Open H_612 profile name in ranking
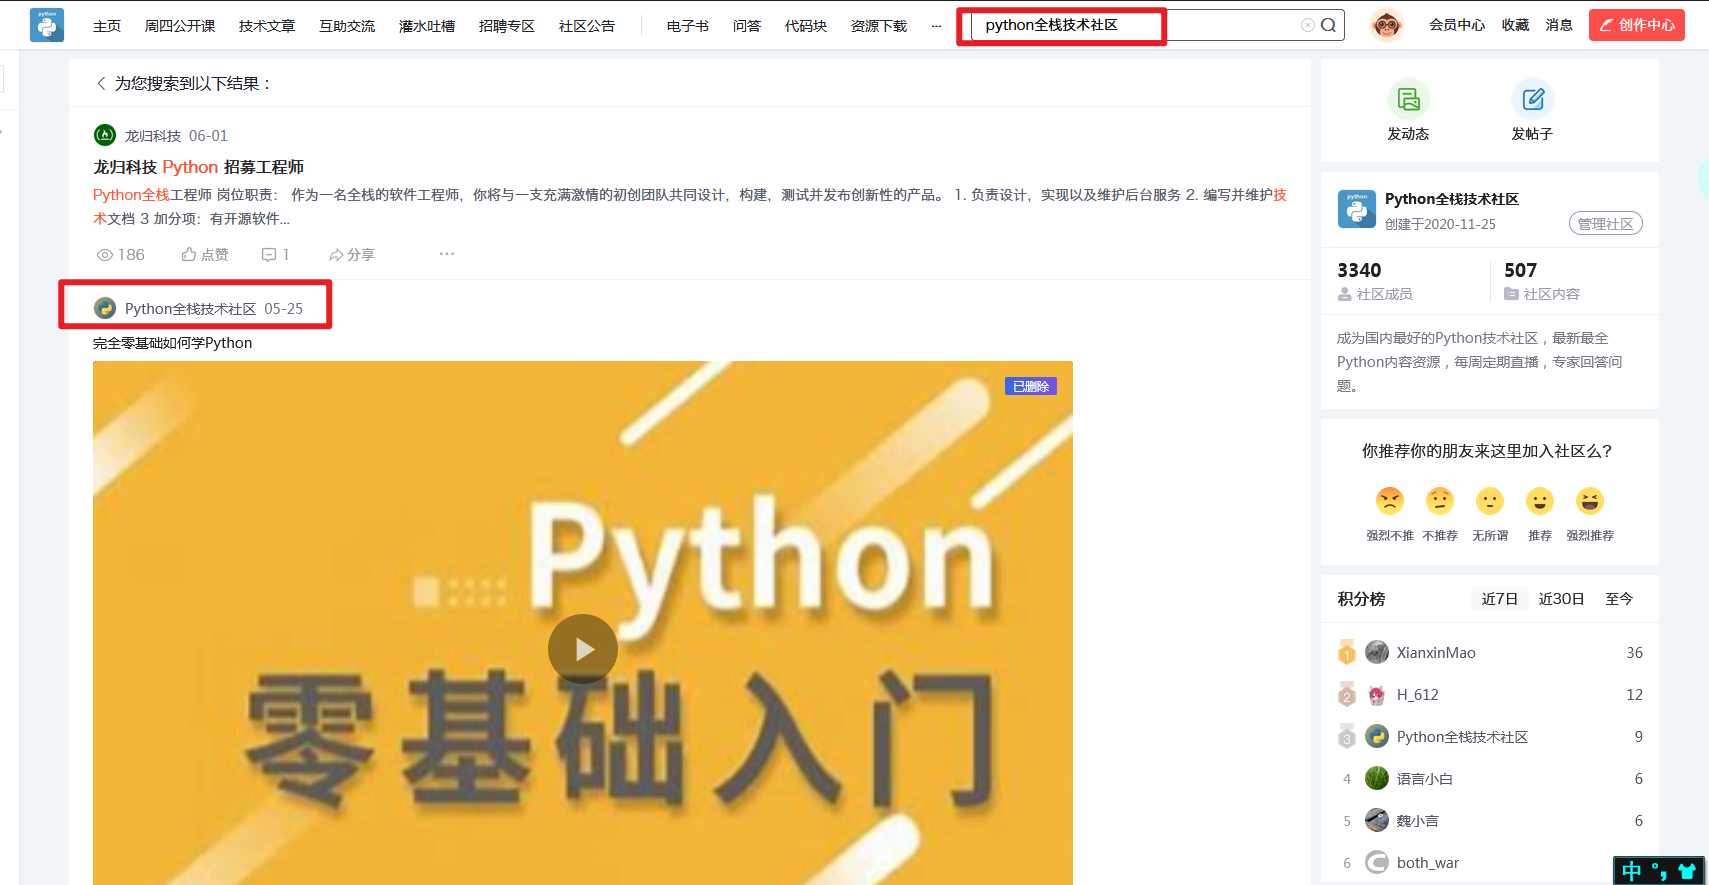Viewport: 1709px width, 885px height. (1418, 695)
